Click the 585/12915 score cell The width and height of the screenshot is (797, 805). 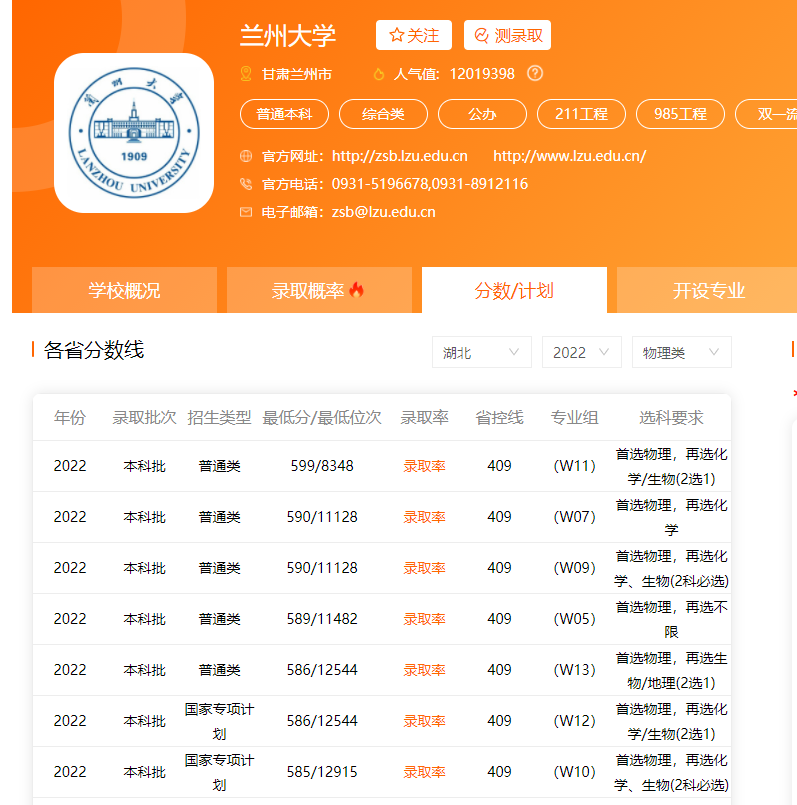[322, 772]
